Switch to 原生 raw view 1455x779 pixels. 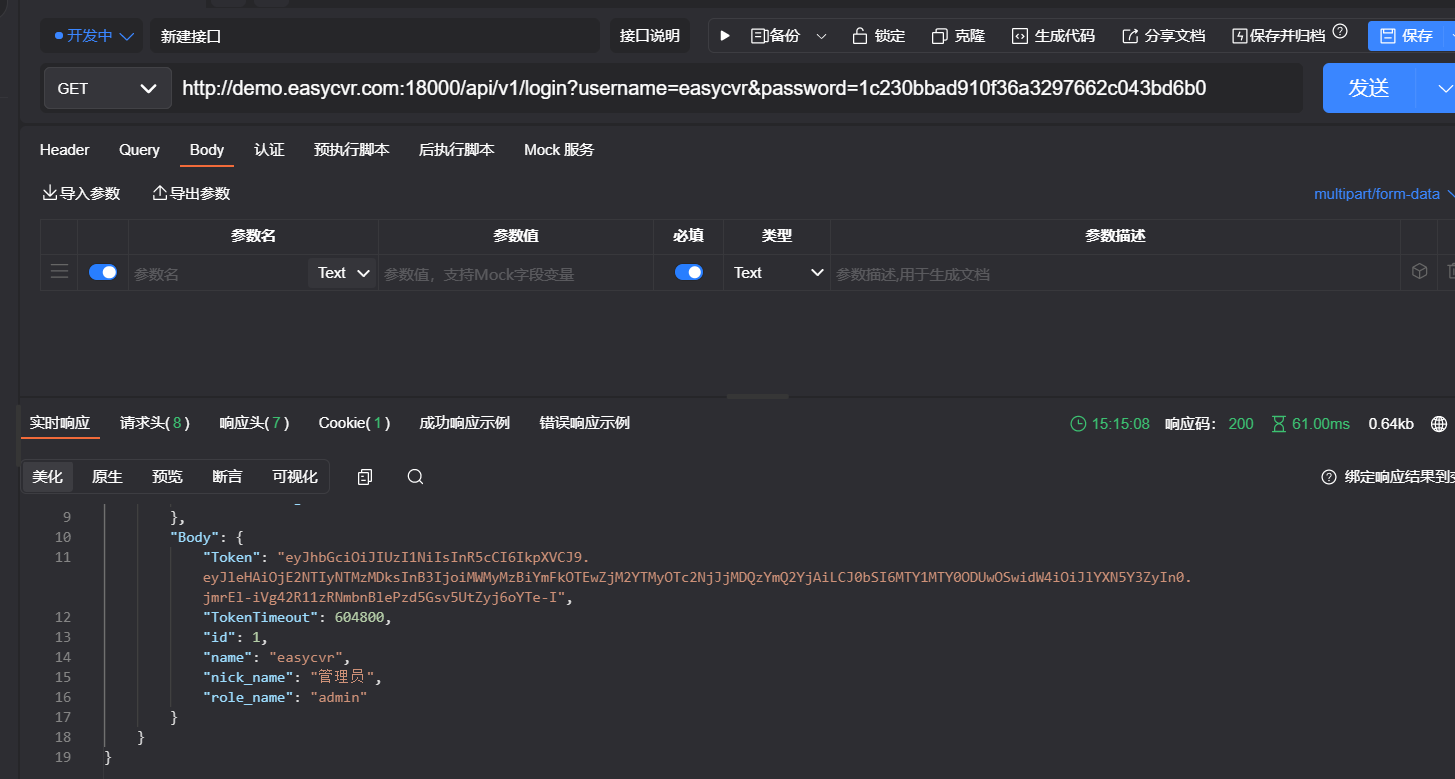click(x=107, y=477)
